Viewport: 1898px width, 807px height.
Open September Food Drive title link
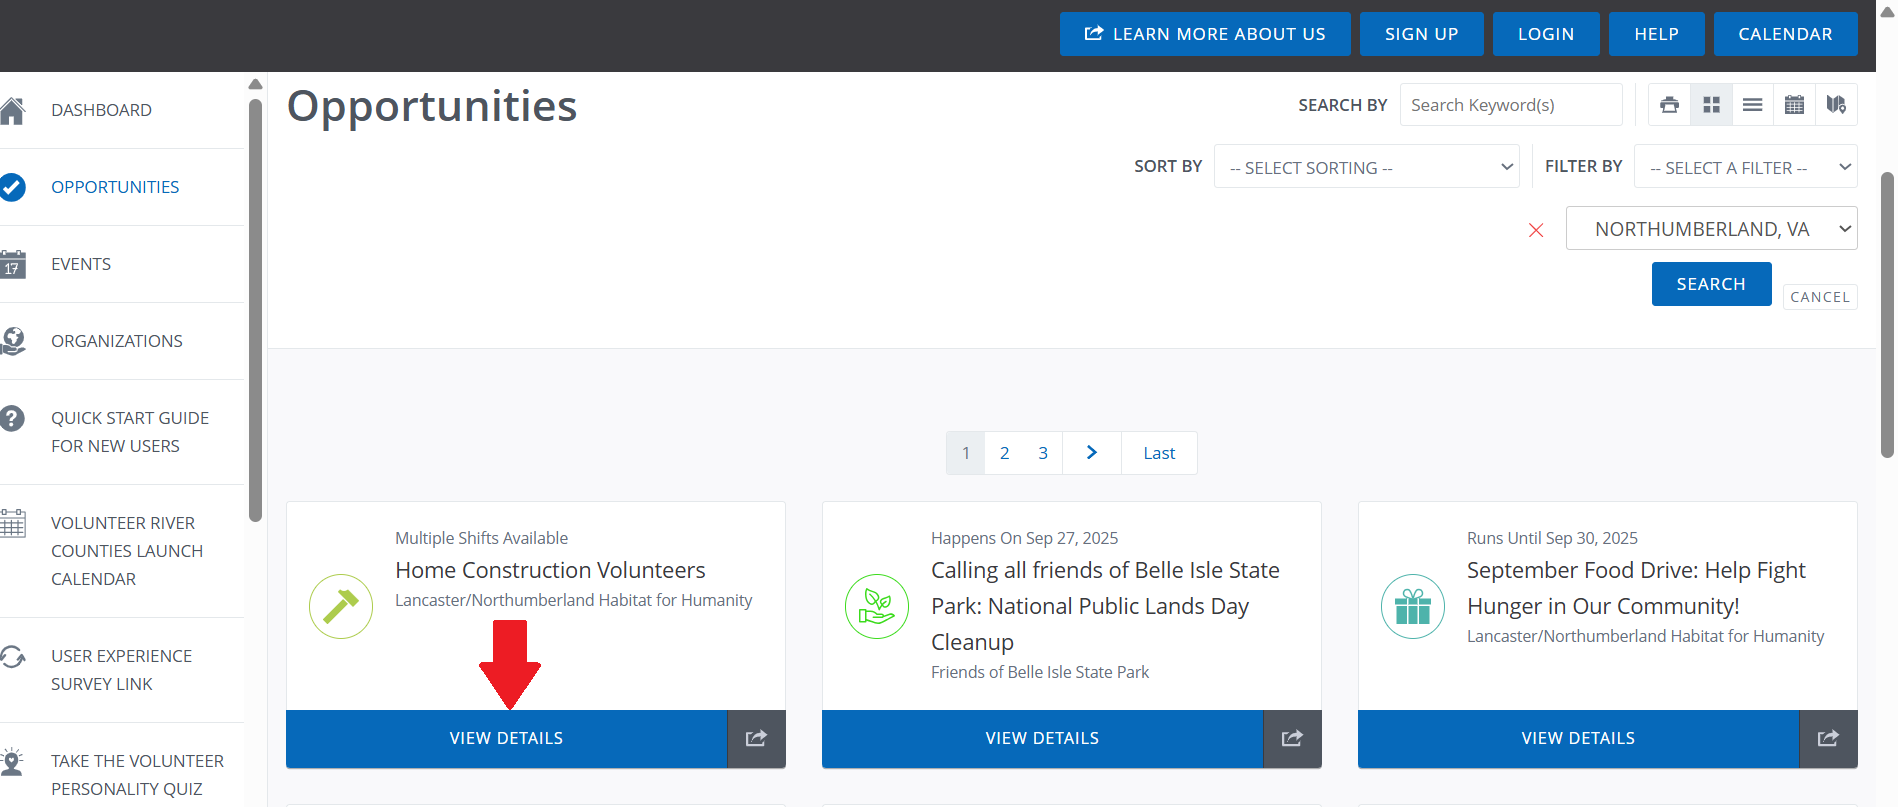click(1636, 588)
